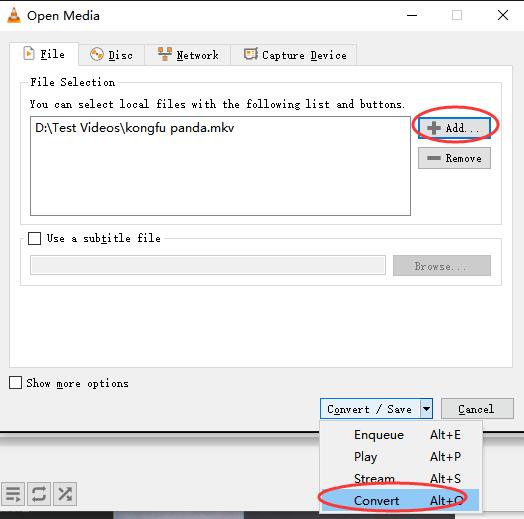This screenshot has height=519, width=524.
Task: Enable Use a subtitle file checkbox
Action: pyautogui.click(x=34, y=239)
